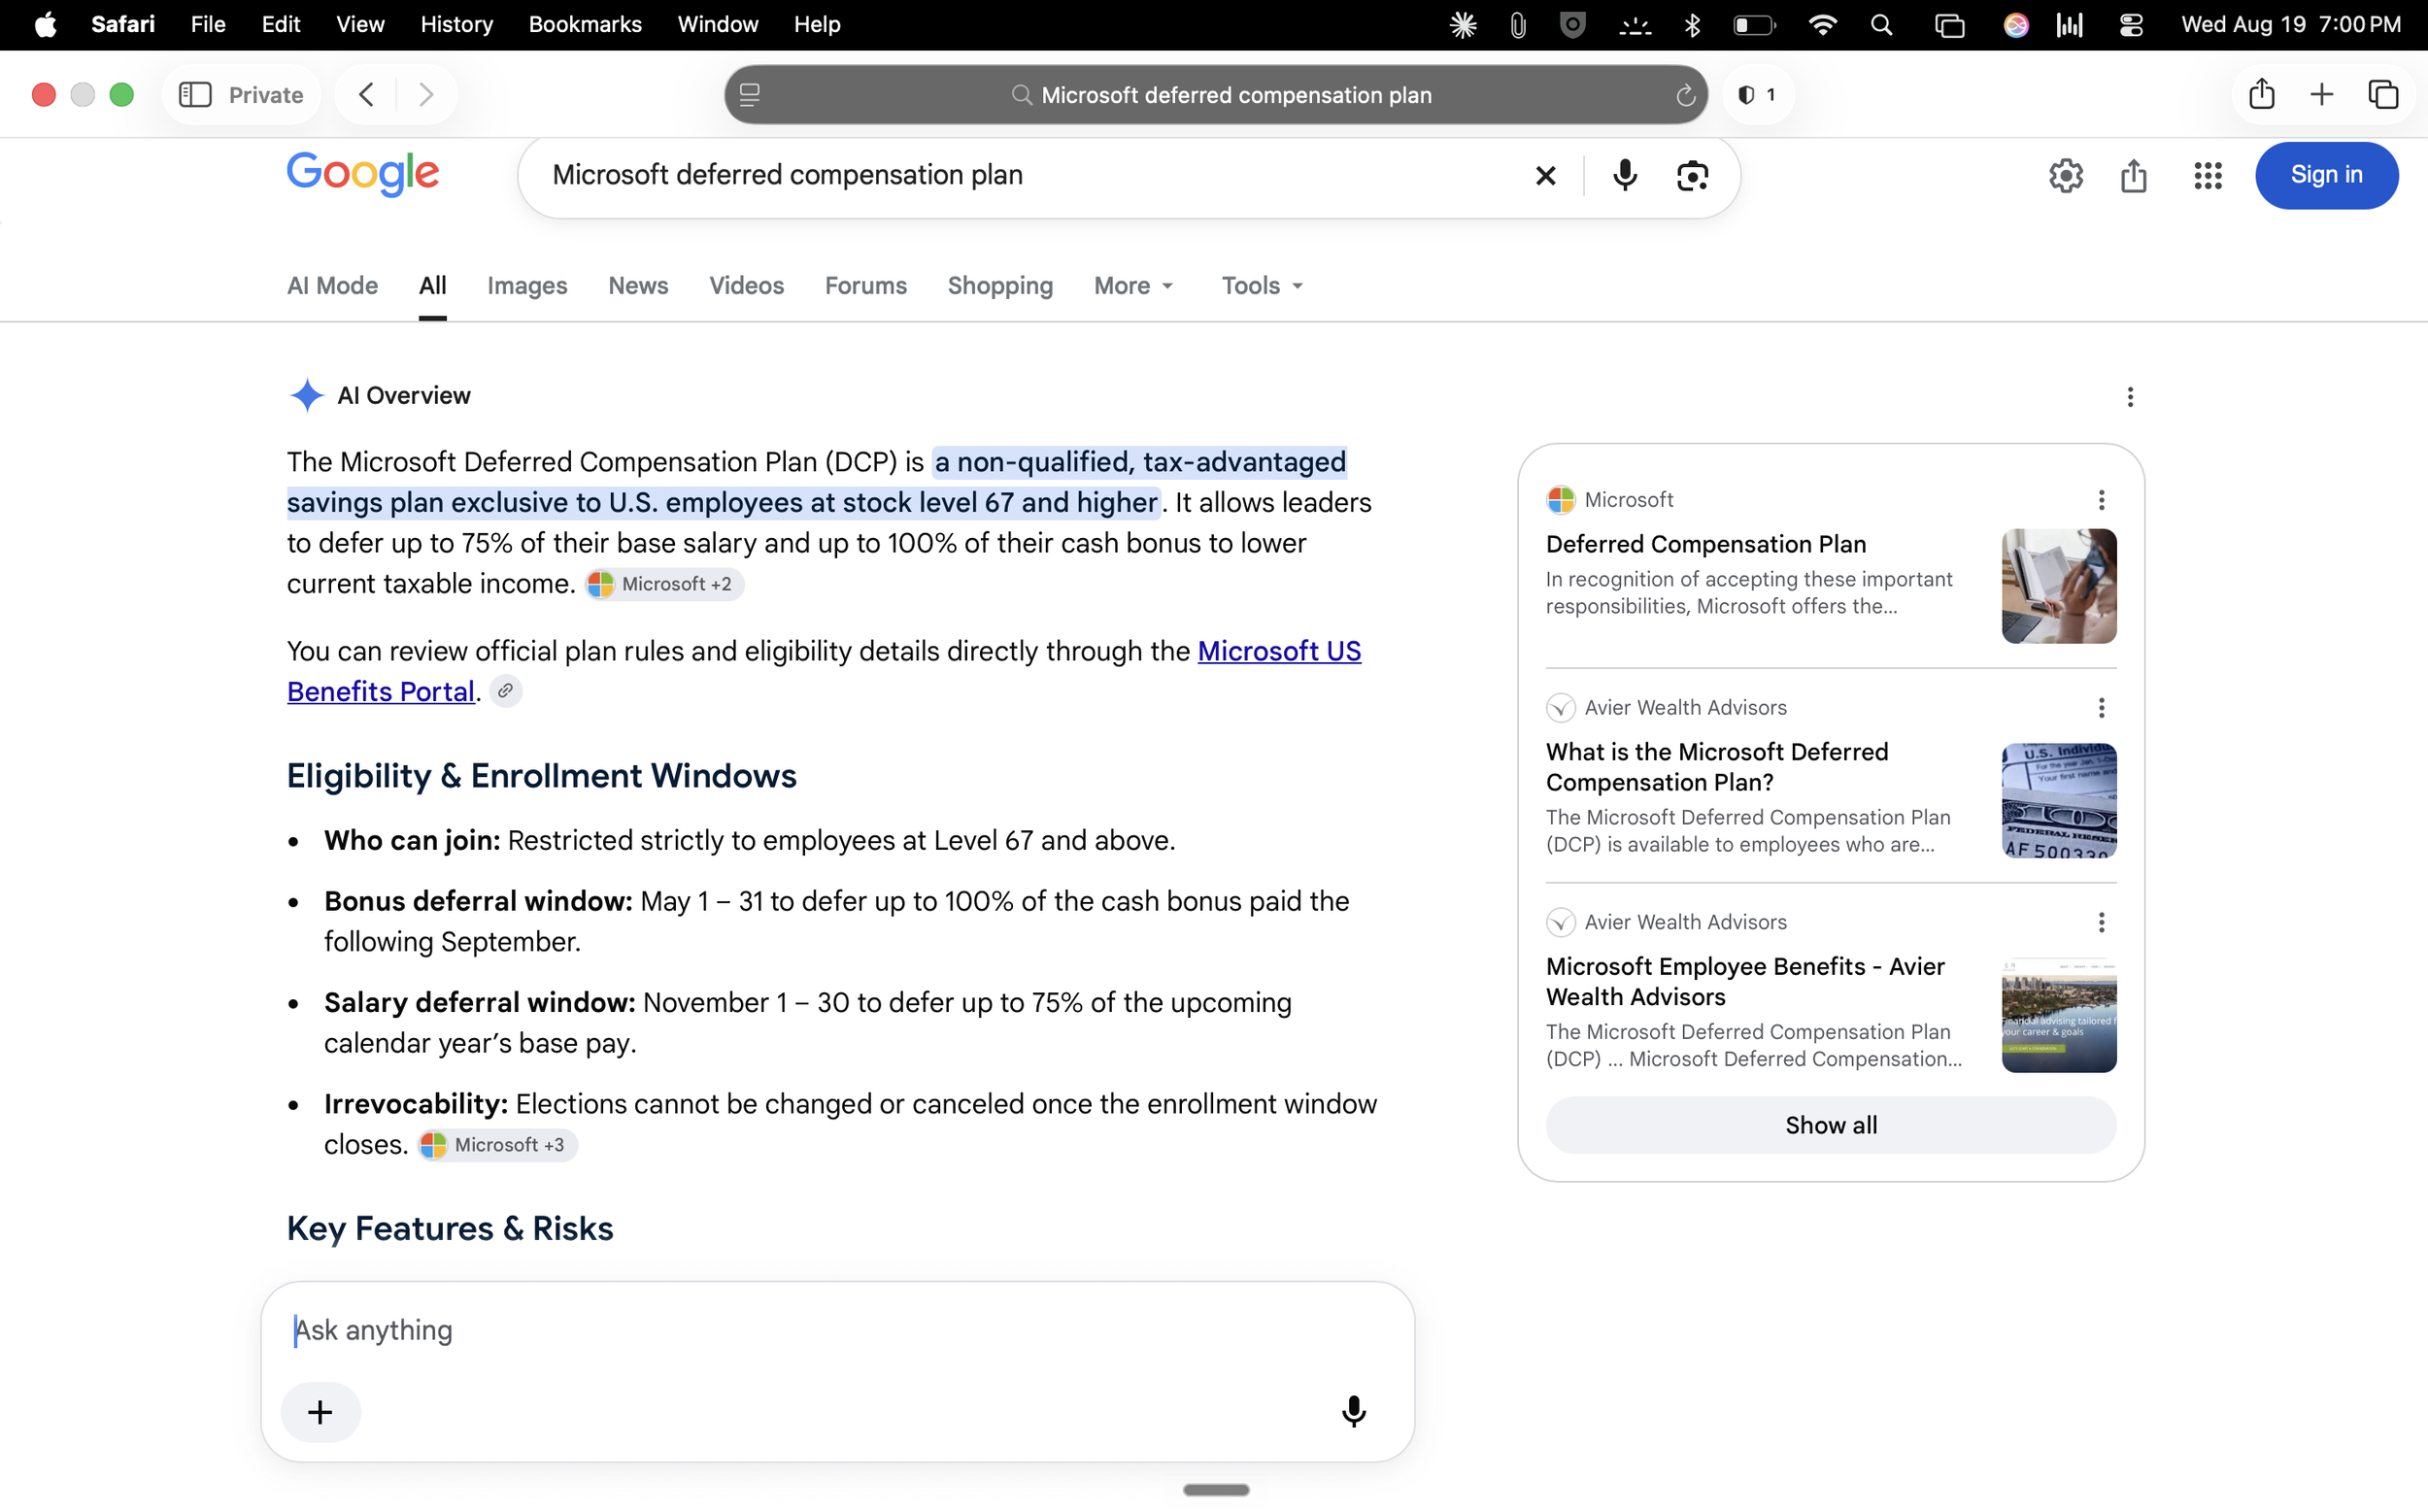The width and height of the screenshot is (2428, 1512).
Task: Open the Bookmarks menu
Action: click(585, 25)
